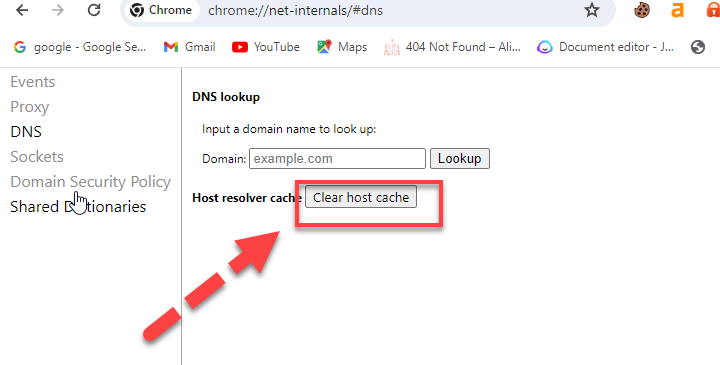Open the Maps bookmark
This screenshot has width=720, height=365.
tap(342, 47)
